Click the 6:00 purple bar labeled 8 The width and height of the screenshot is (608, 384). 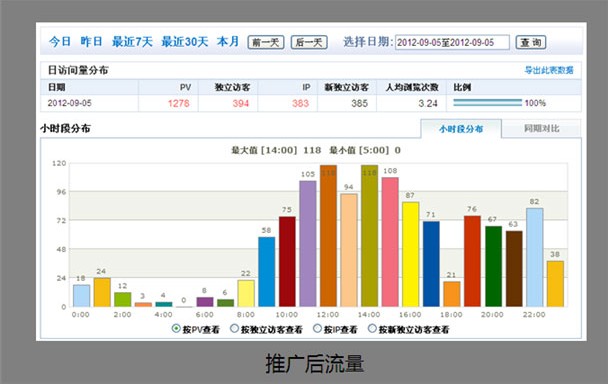pyautogui.click(x=205, y=302)
